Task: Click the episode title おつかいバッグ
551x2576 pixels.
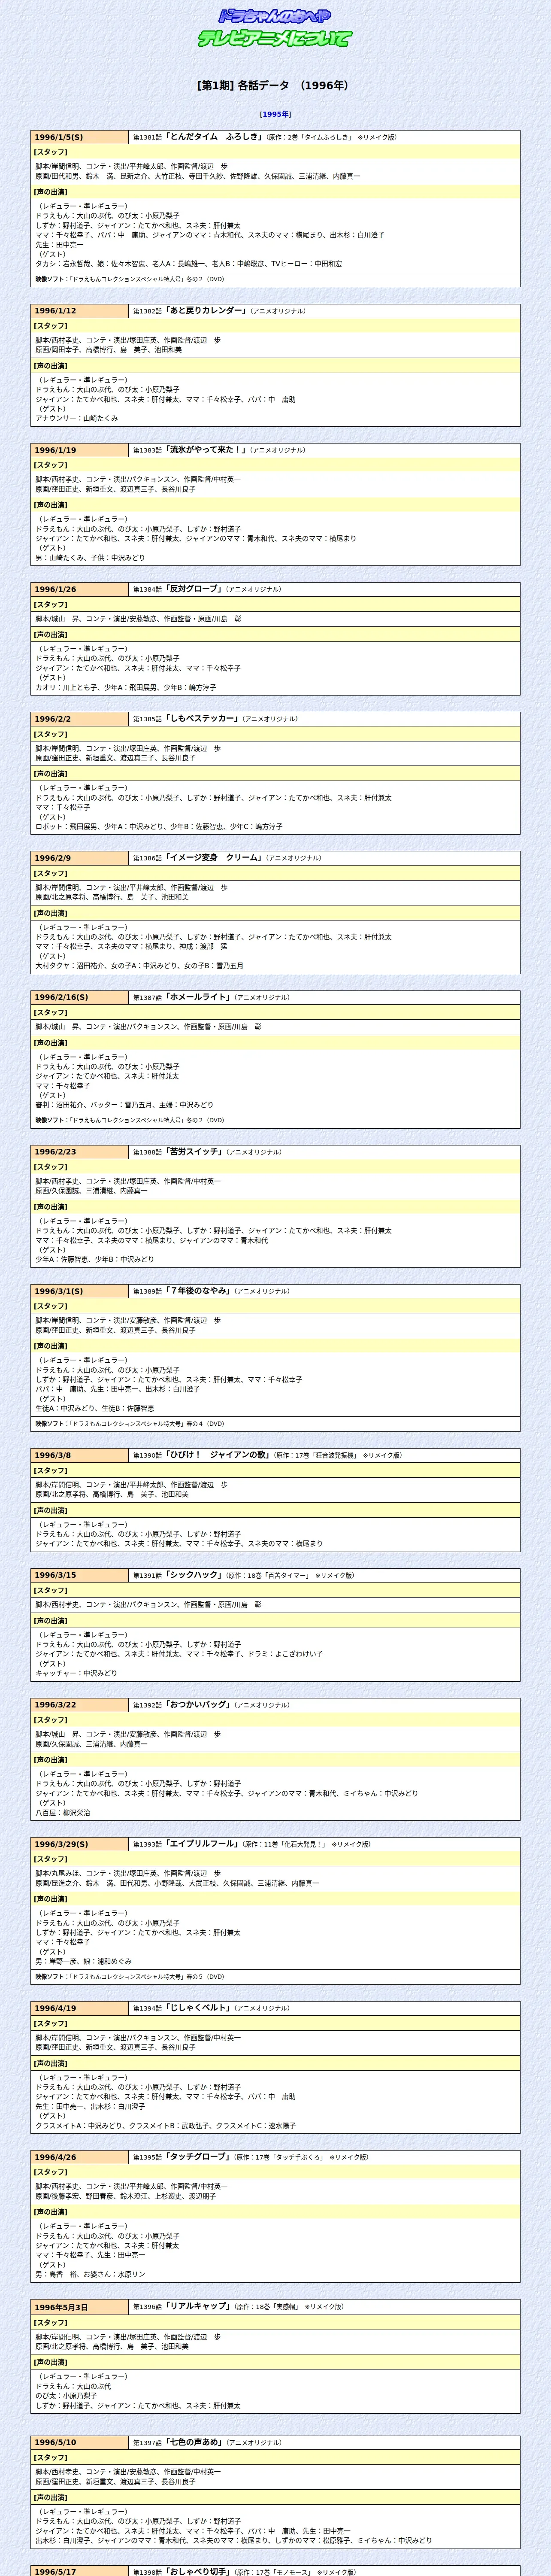Action: [x=198, y=1705]
